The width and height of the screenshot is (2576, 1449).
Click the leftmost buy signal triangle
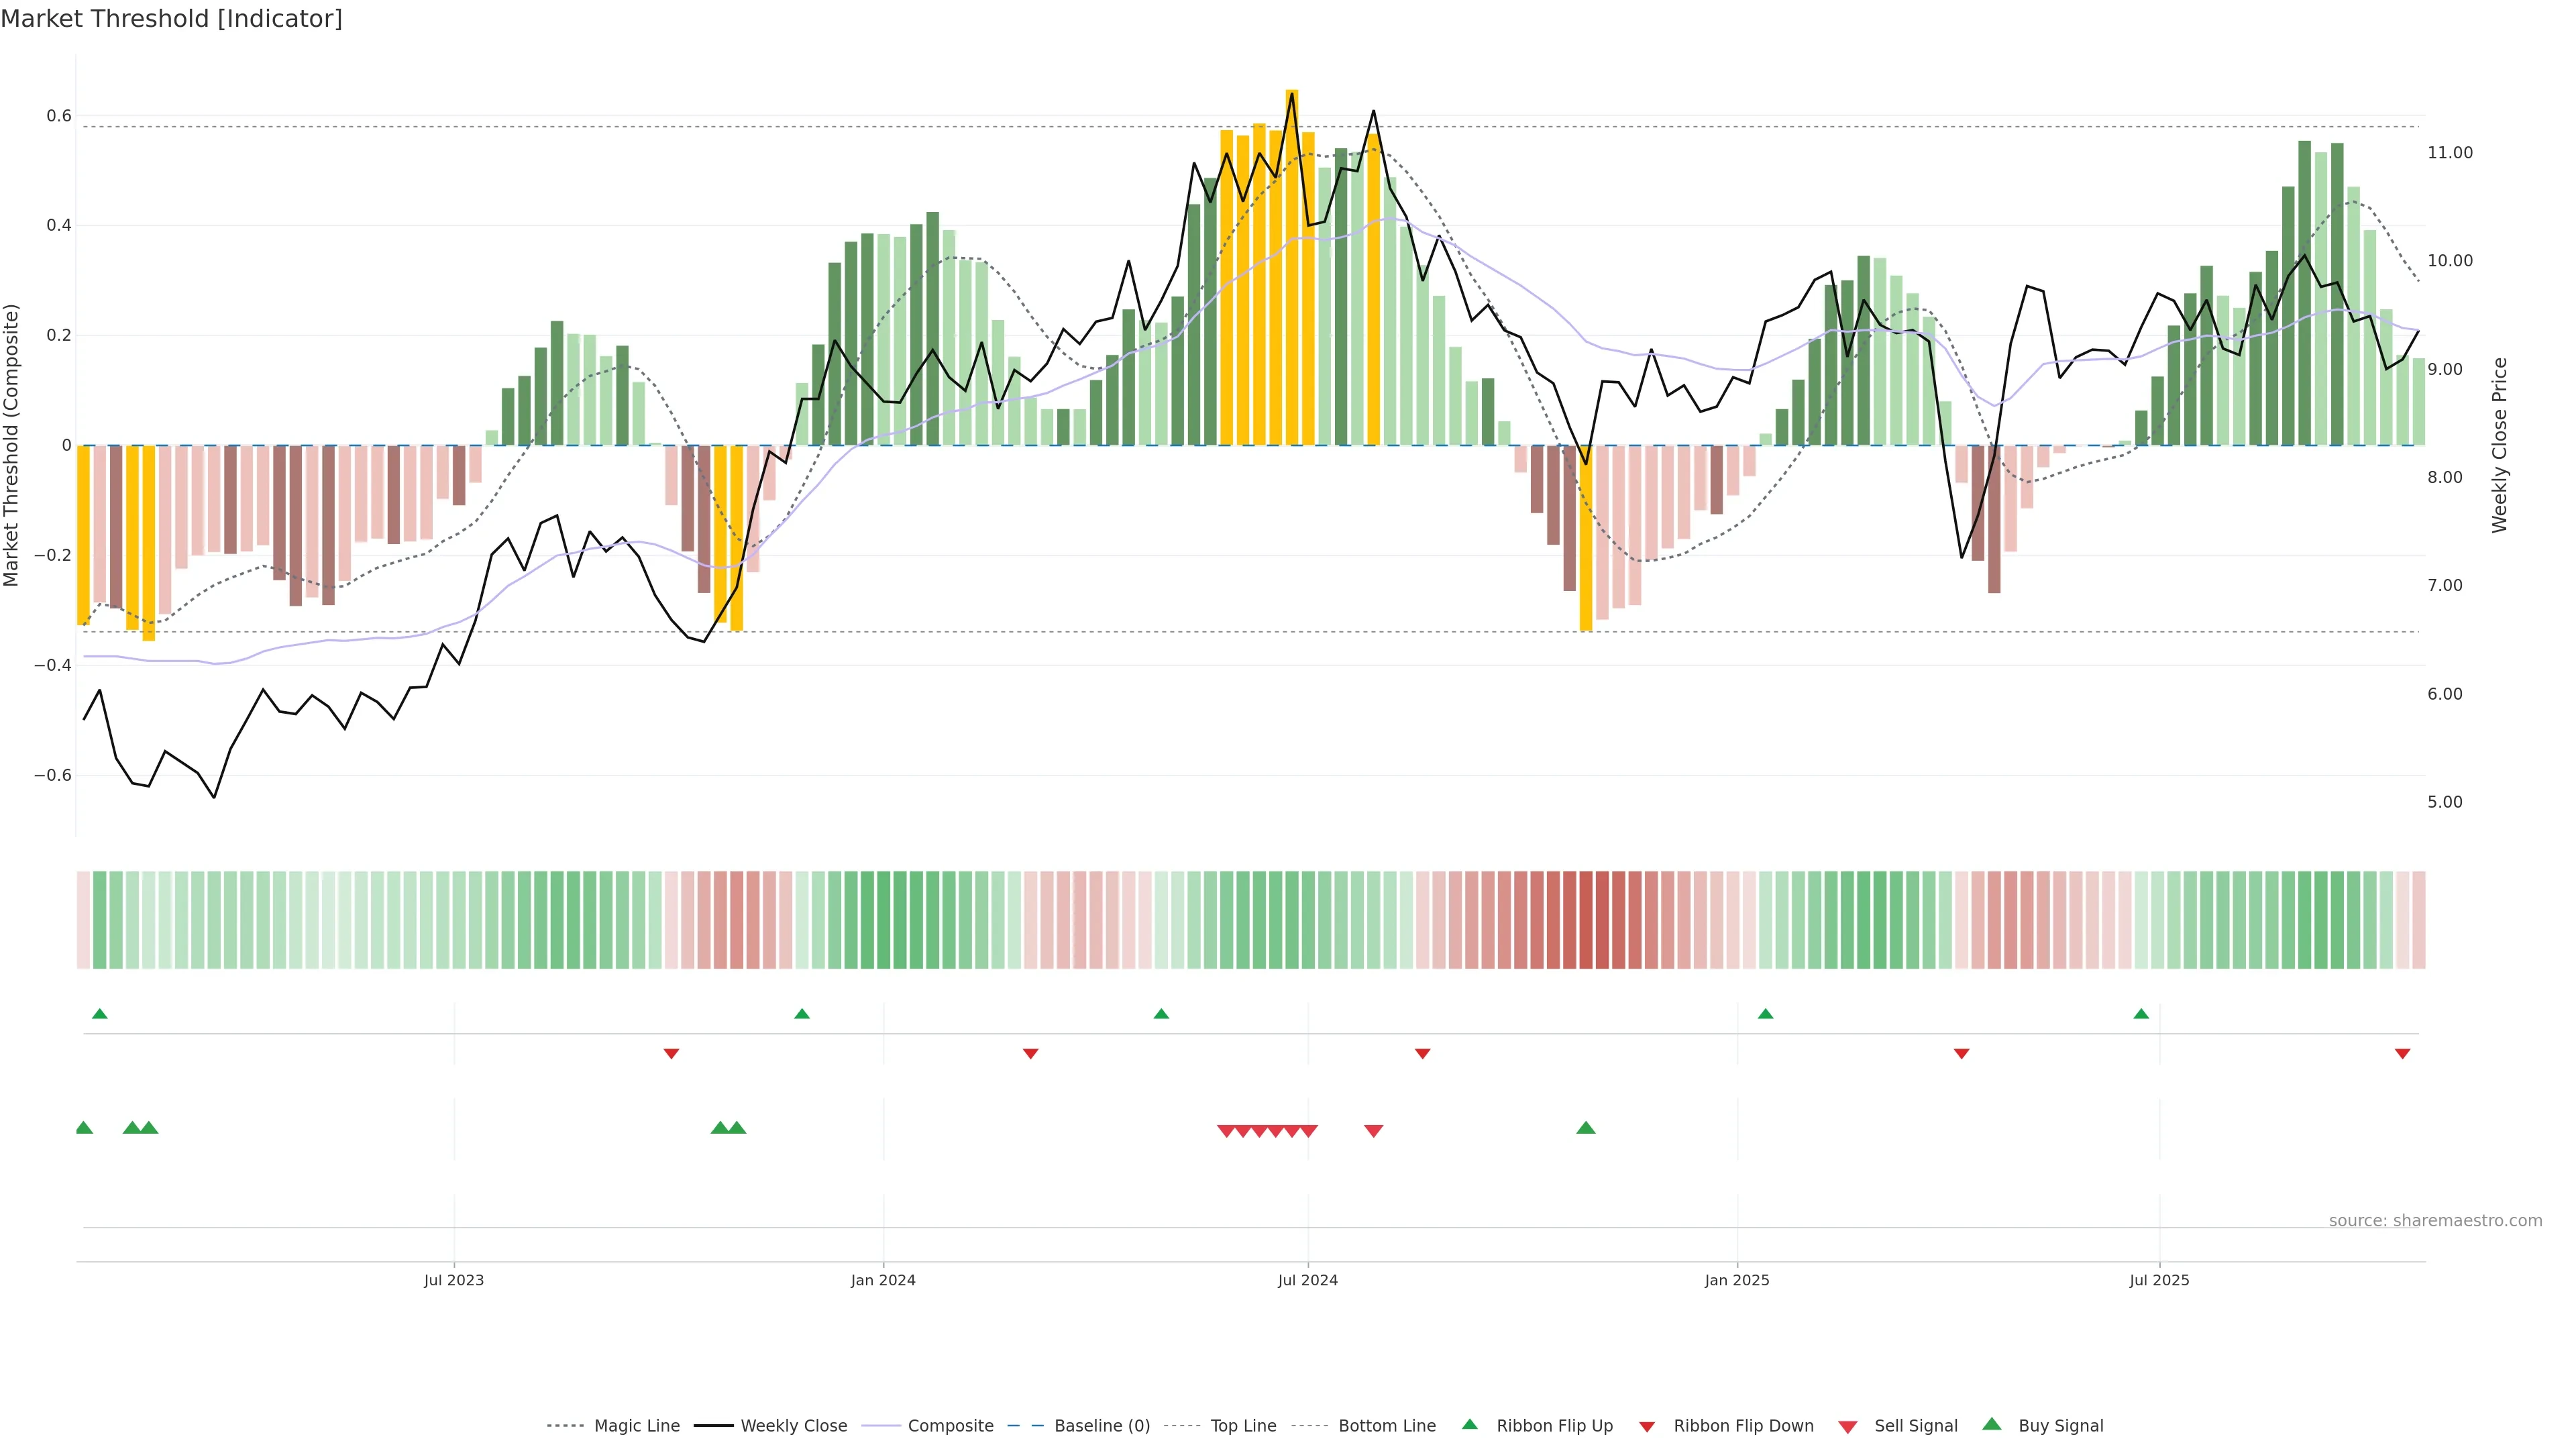(84, 1128)
